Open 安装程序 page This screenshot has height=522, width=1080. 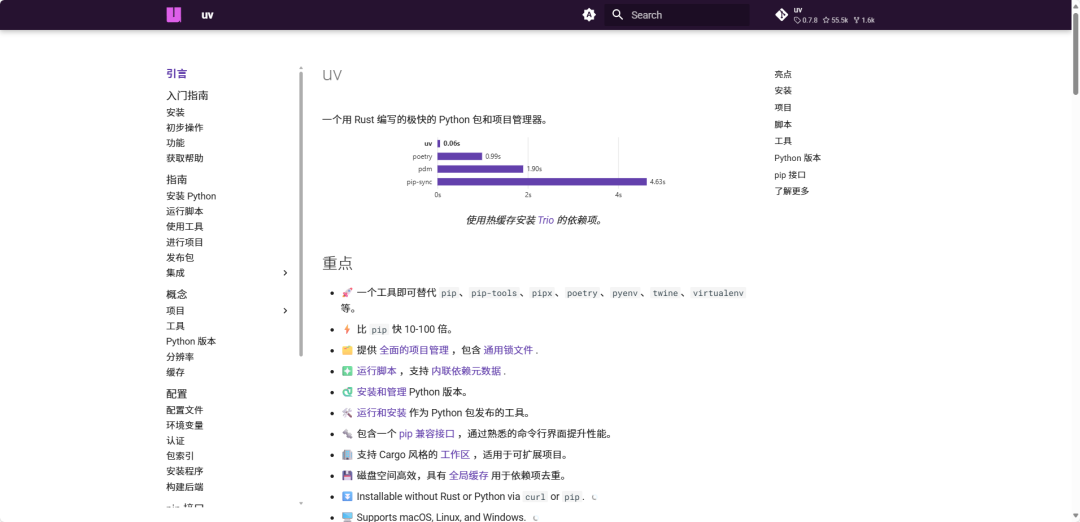185,471
